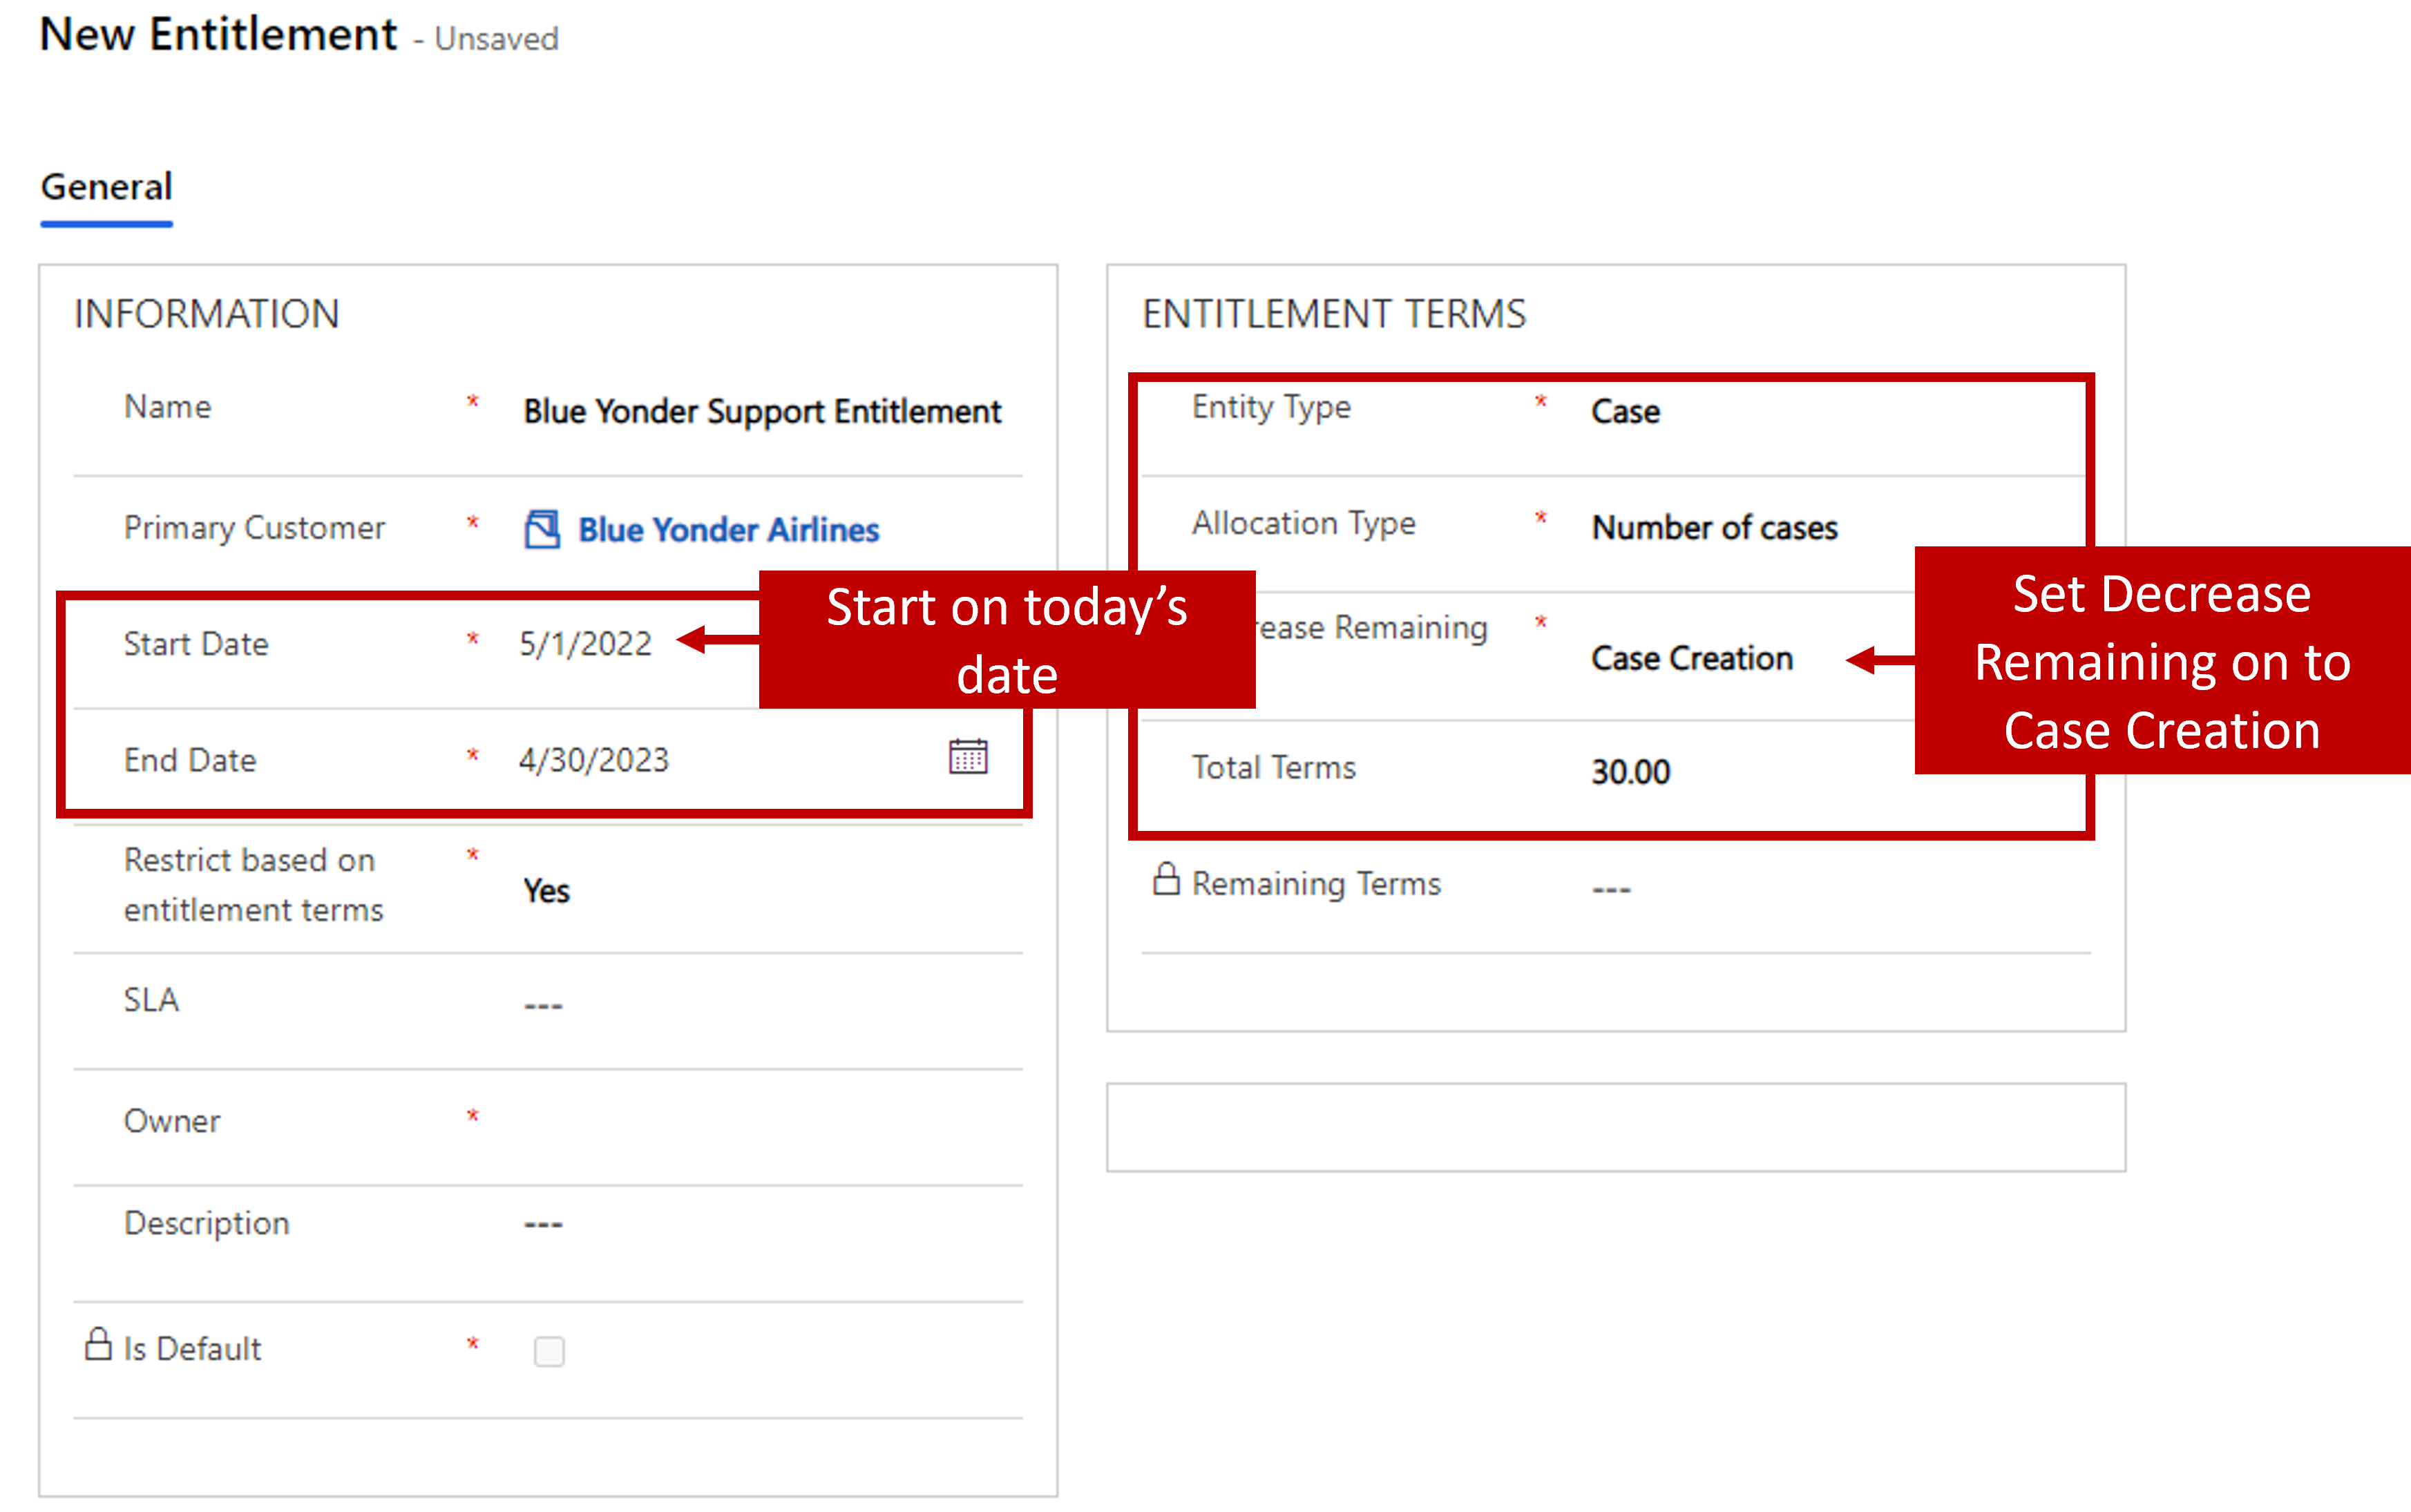Click the End Date field label

coord(190,760)
